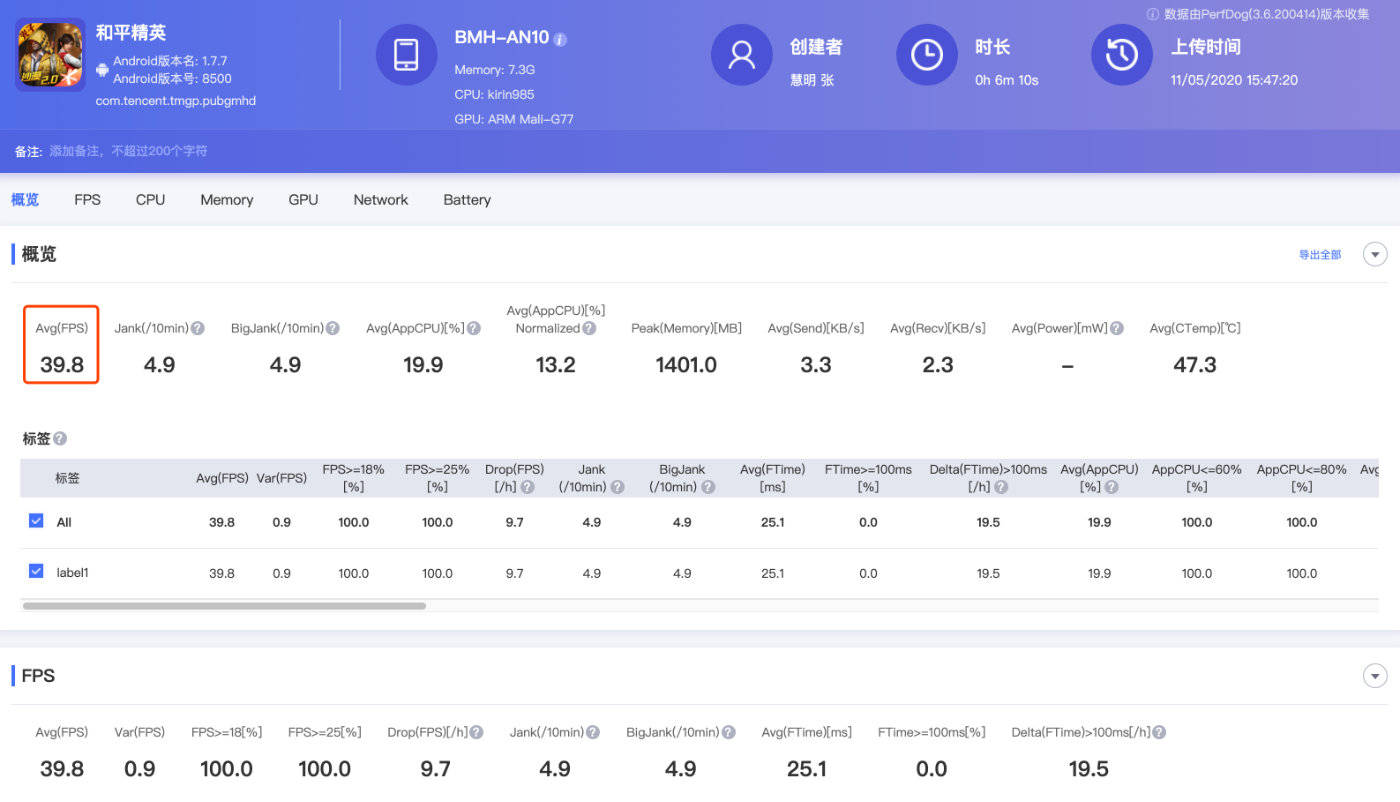Click the 导出全部 export link
The height and width of the screenshot is (802, 1400).
(x=1320, y=255)
